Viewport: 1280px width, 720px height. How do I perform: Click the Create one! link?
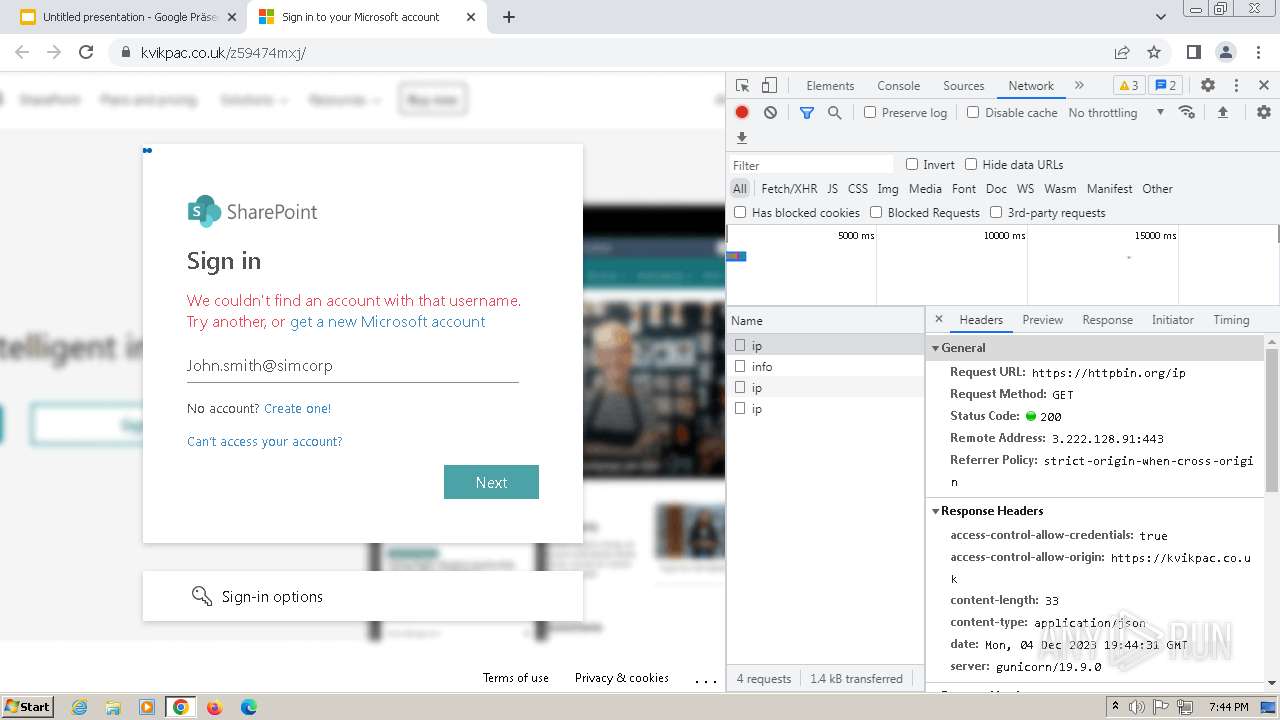[x=297, y=409]
